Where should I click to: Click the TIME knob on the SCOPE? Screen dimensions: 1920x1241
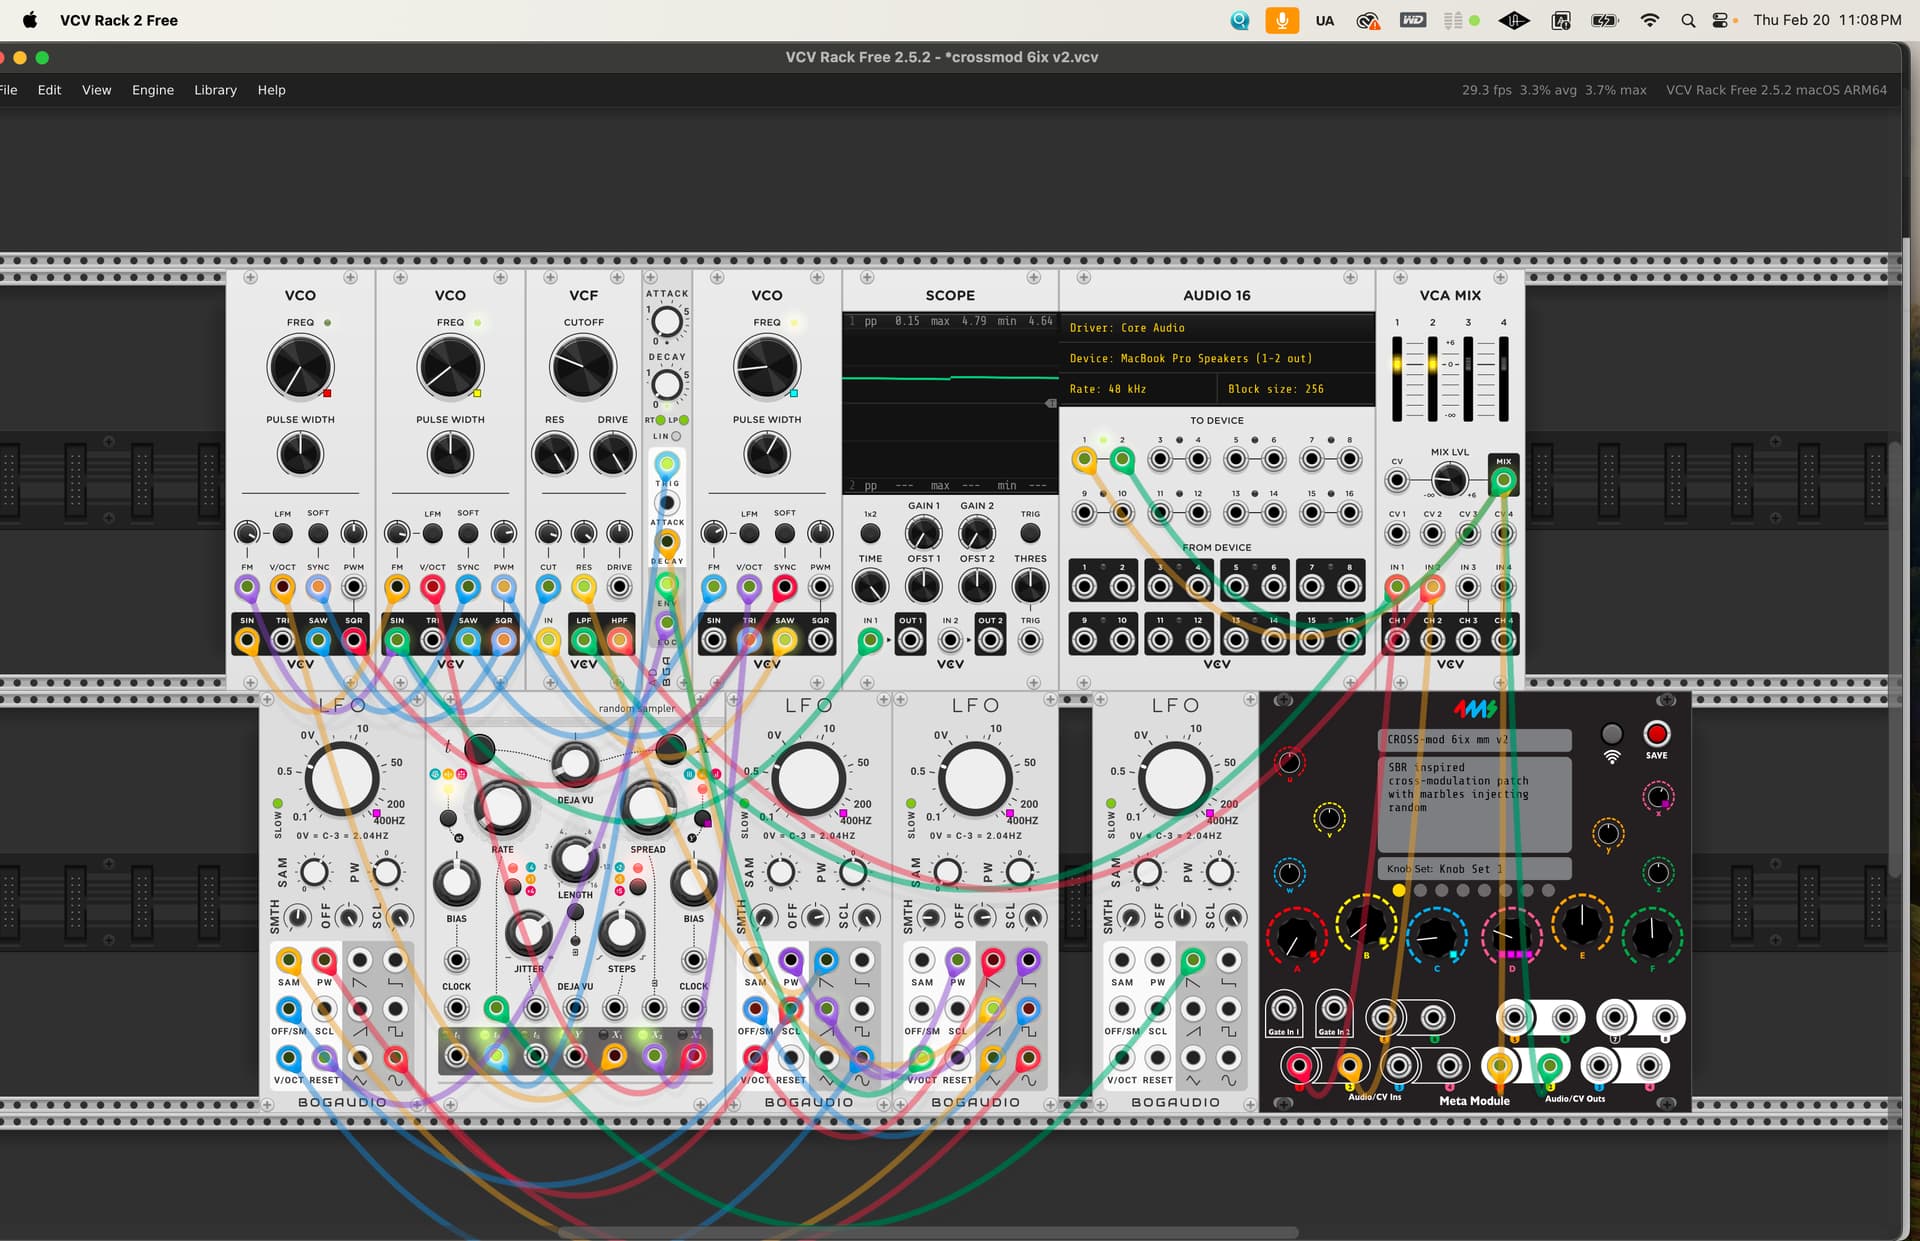pyautogui.click(x=871, y=587)
